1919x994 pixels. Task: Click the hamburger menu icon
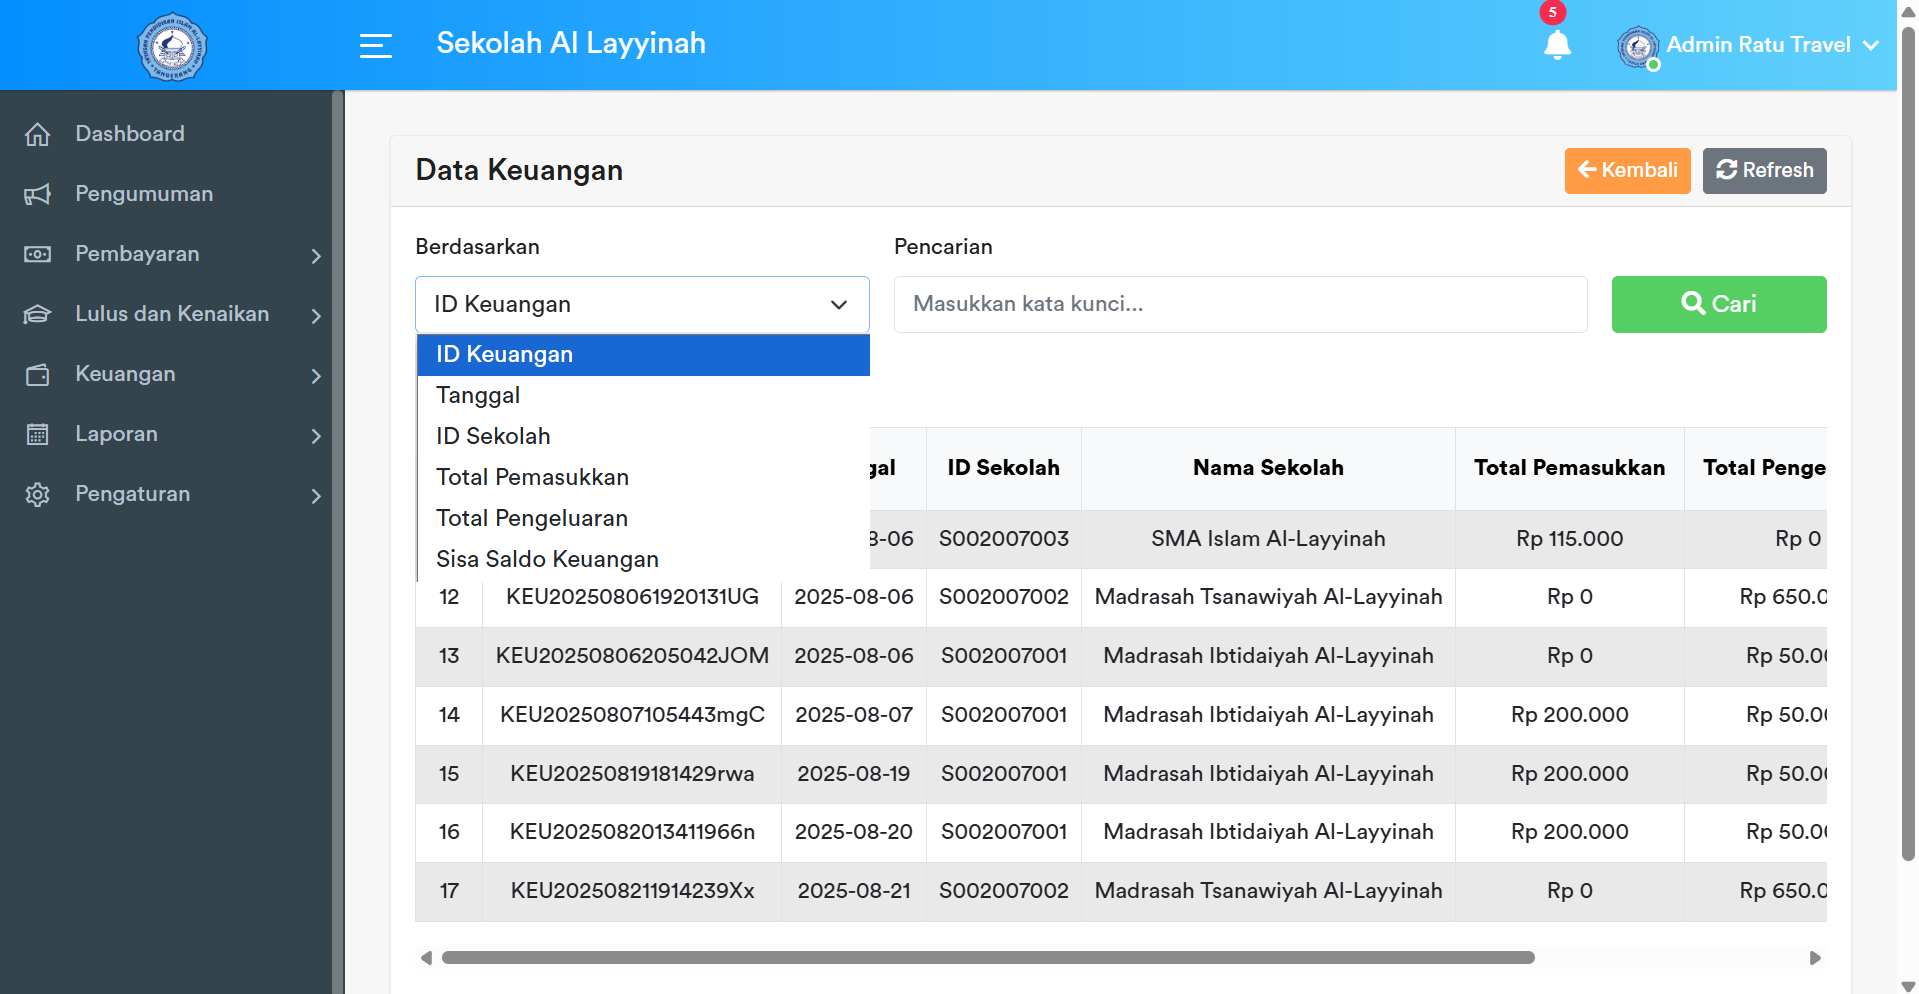point(376,45)
